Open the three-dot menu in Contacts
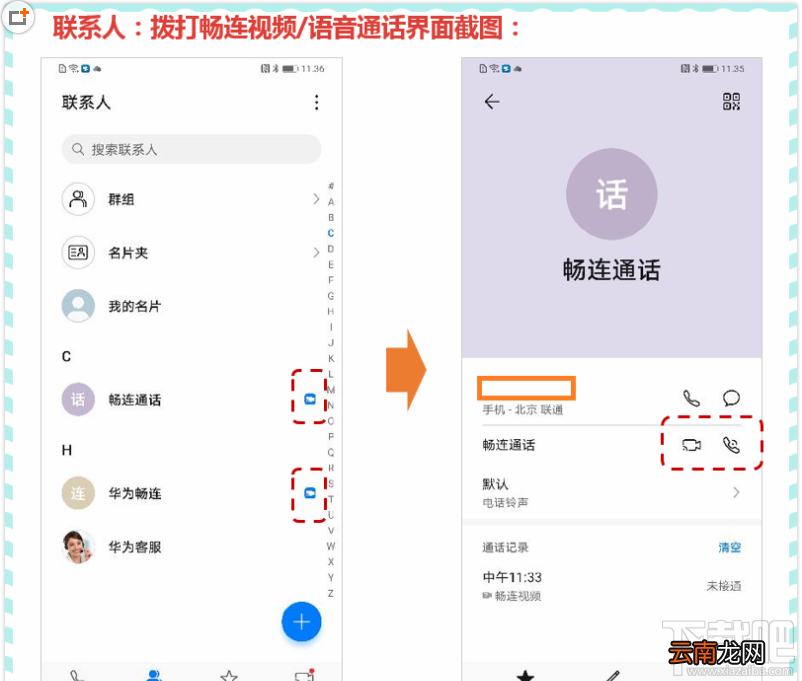Screen dimensions: 802x681 click(317, 102)
